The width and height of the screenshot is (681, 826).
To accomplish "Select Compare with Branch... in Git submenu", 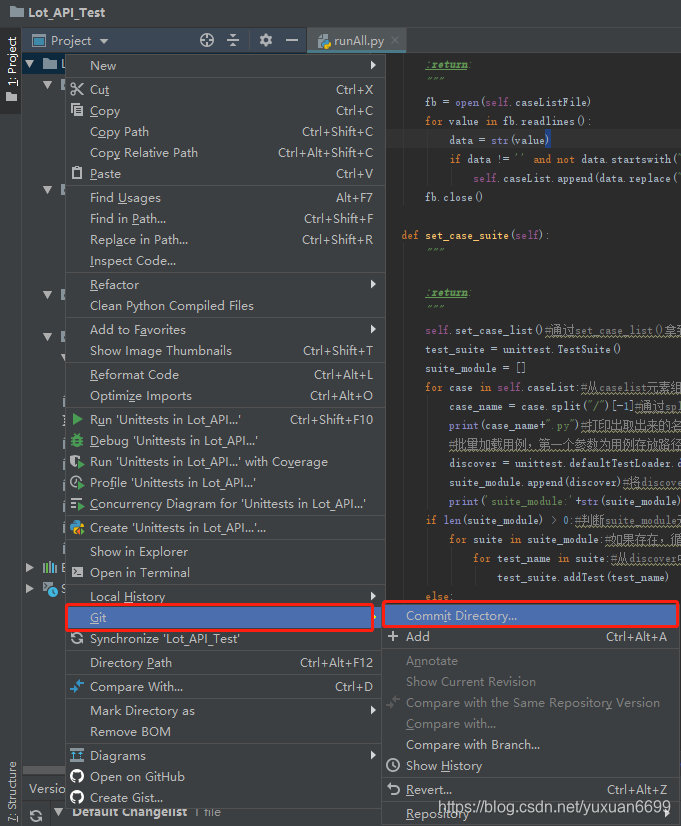I will [530, 744].
